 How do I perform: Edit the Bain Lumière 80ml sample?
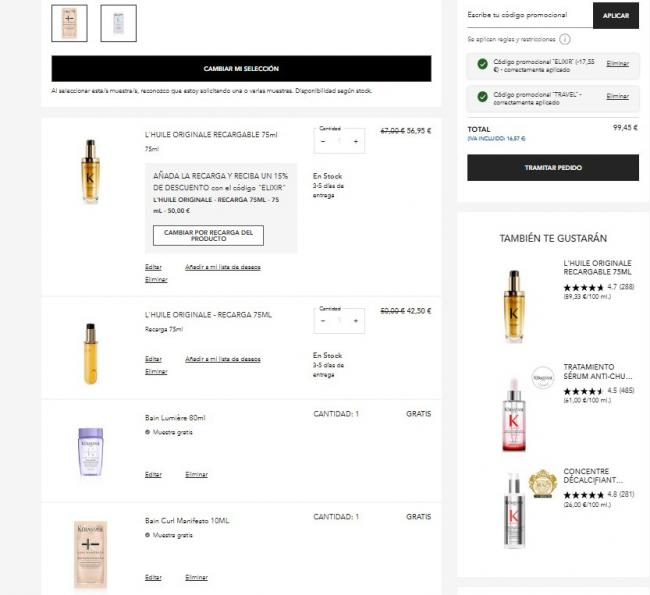tap(153, 475)
